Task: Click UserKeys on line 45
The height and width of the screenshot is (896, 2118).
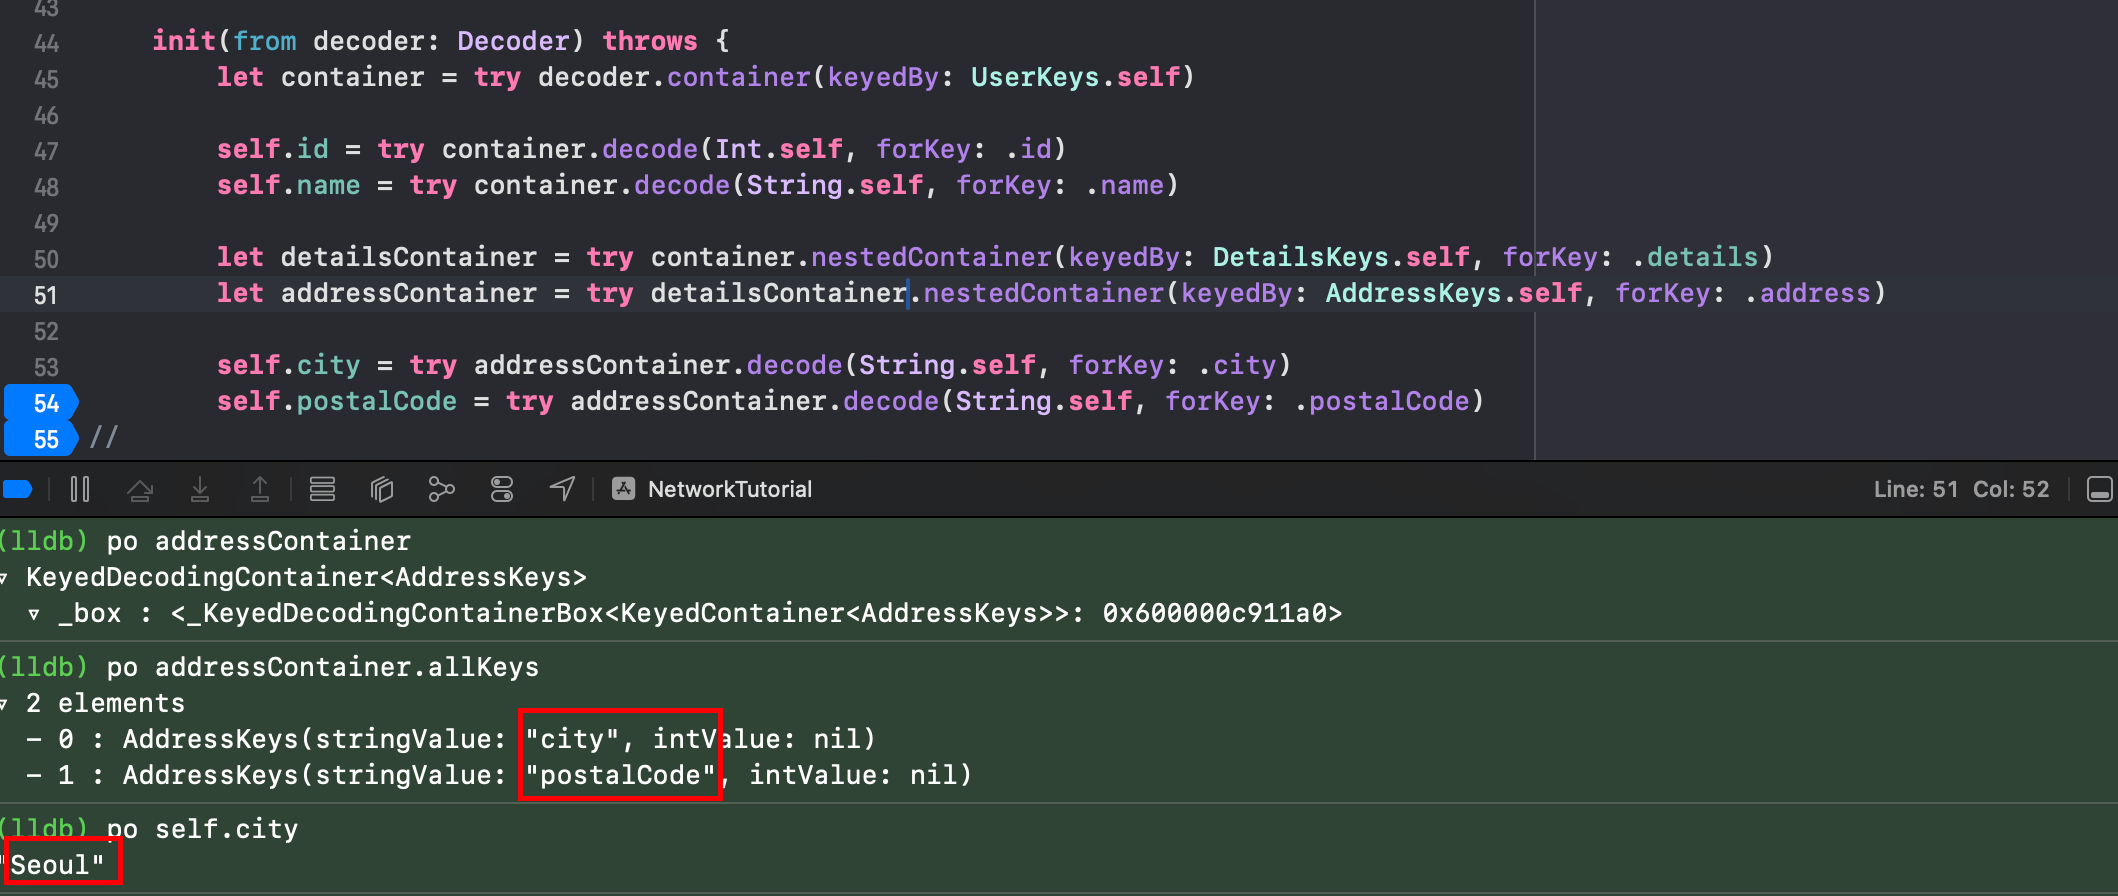Action: point(1035,77)
